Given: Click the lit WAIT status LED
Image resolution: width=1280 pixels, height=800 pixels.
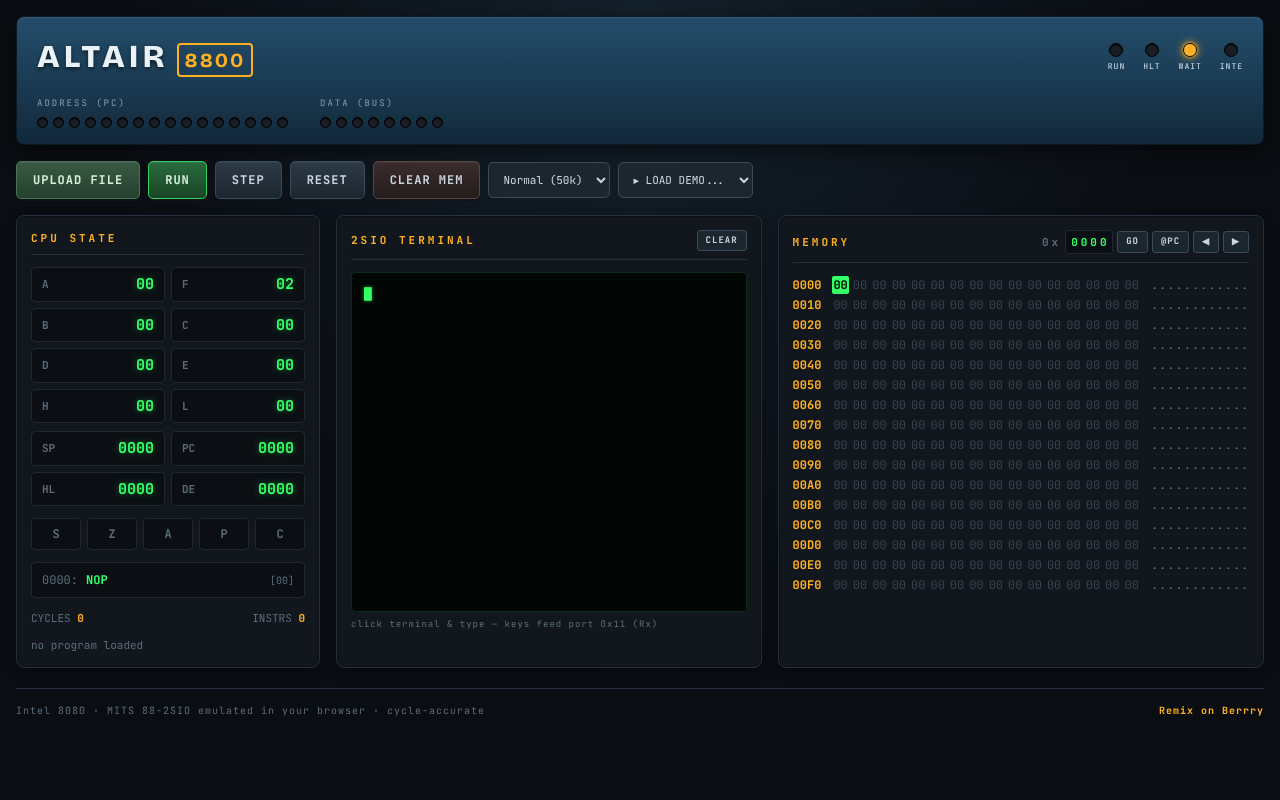Looking at the screenshot, I should tap(1190, 50).
